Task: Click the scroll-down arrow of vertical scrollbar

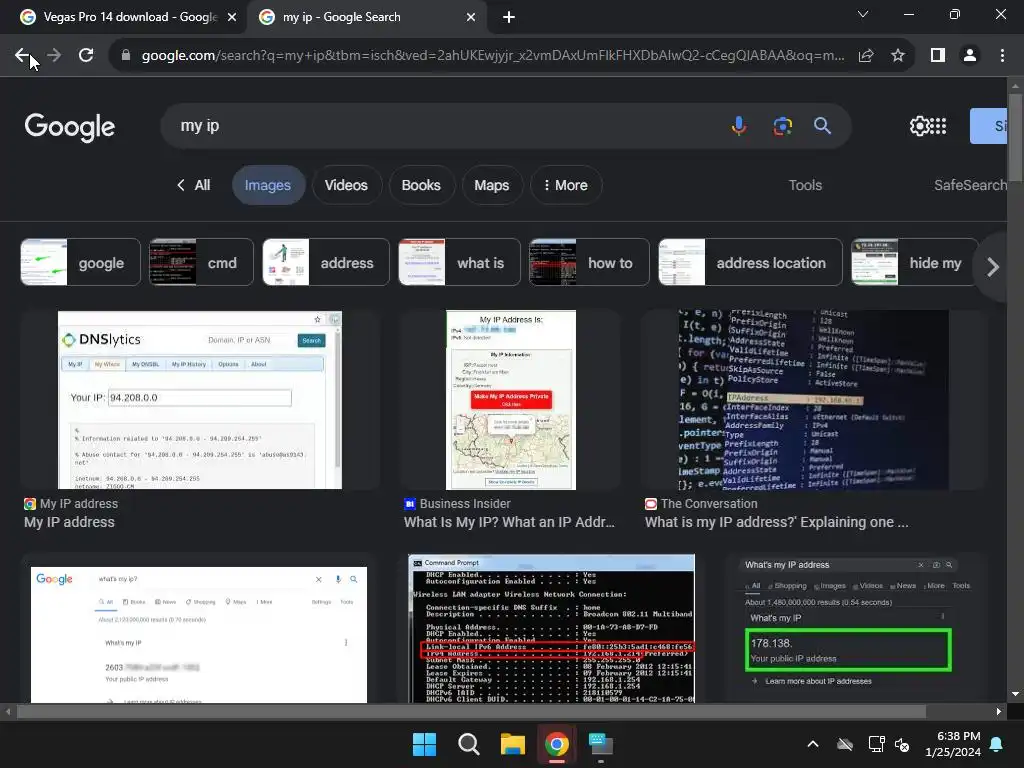Action: pos(1015,694)
